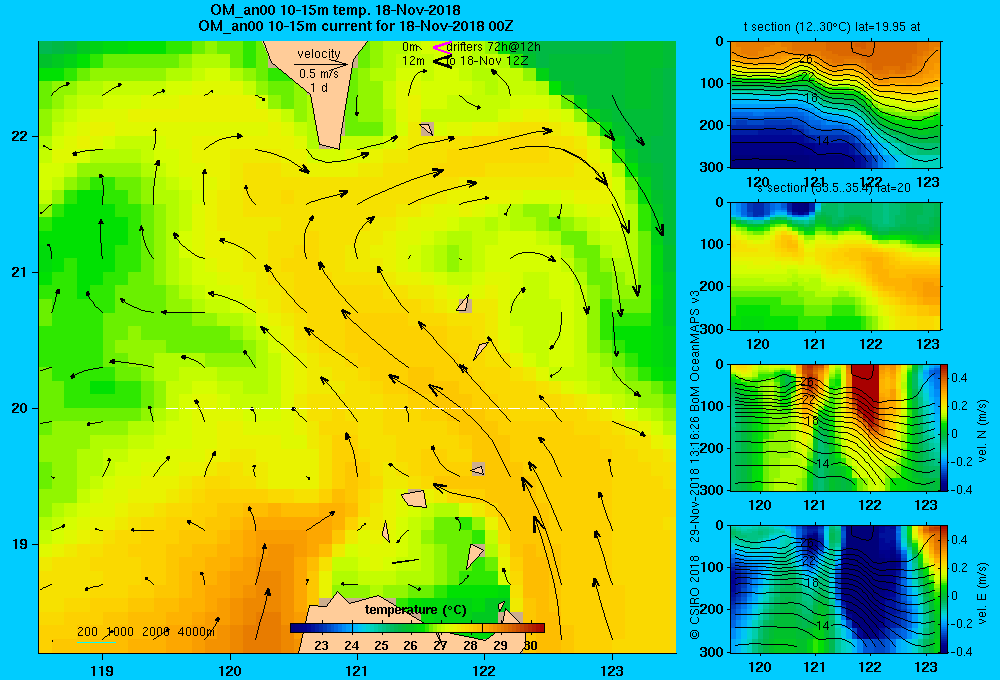Click depth 100 label on salinity section axis
Viewport: 1000px width, 680px height.
point(712,244)
